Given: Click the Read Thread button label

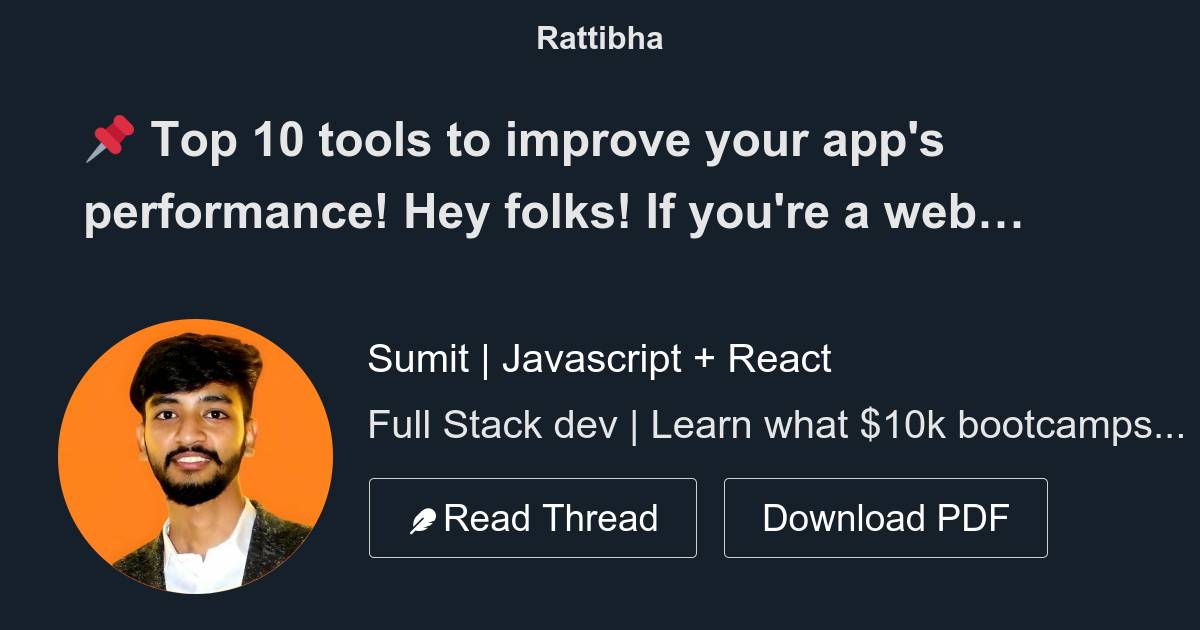Looking at the screenshot, I should (553, 518).
